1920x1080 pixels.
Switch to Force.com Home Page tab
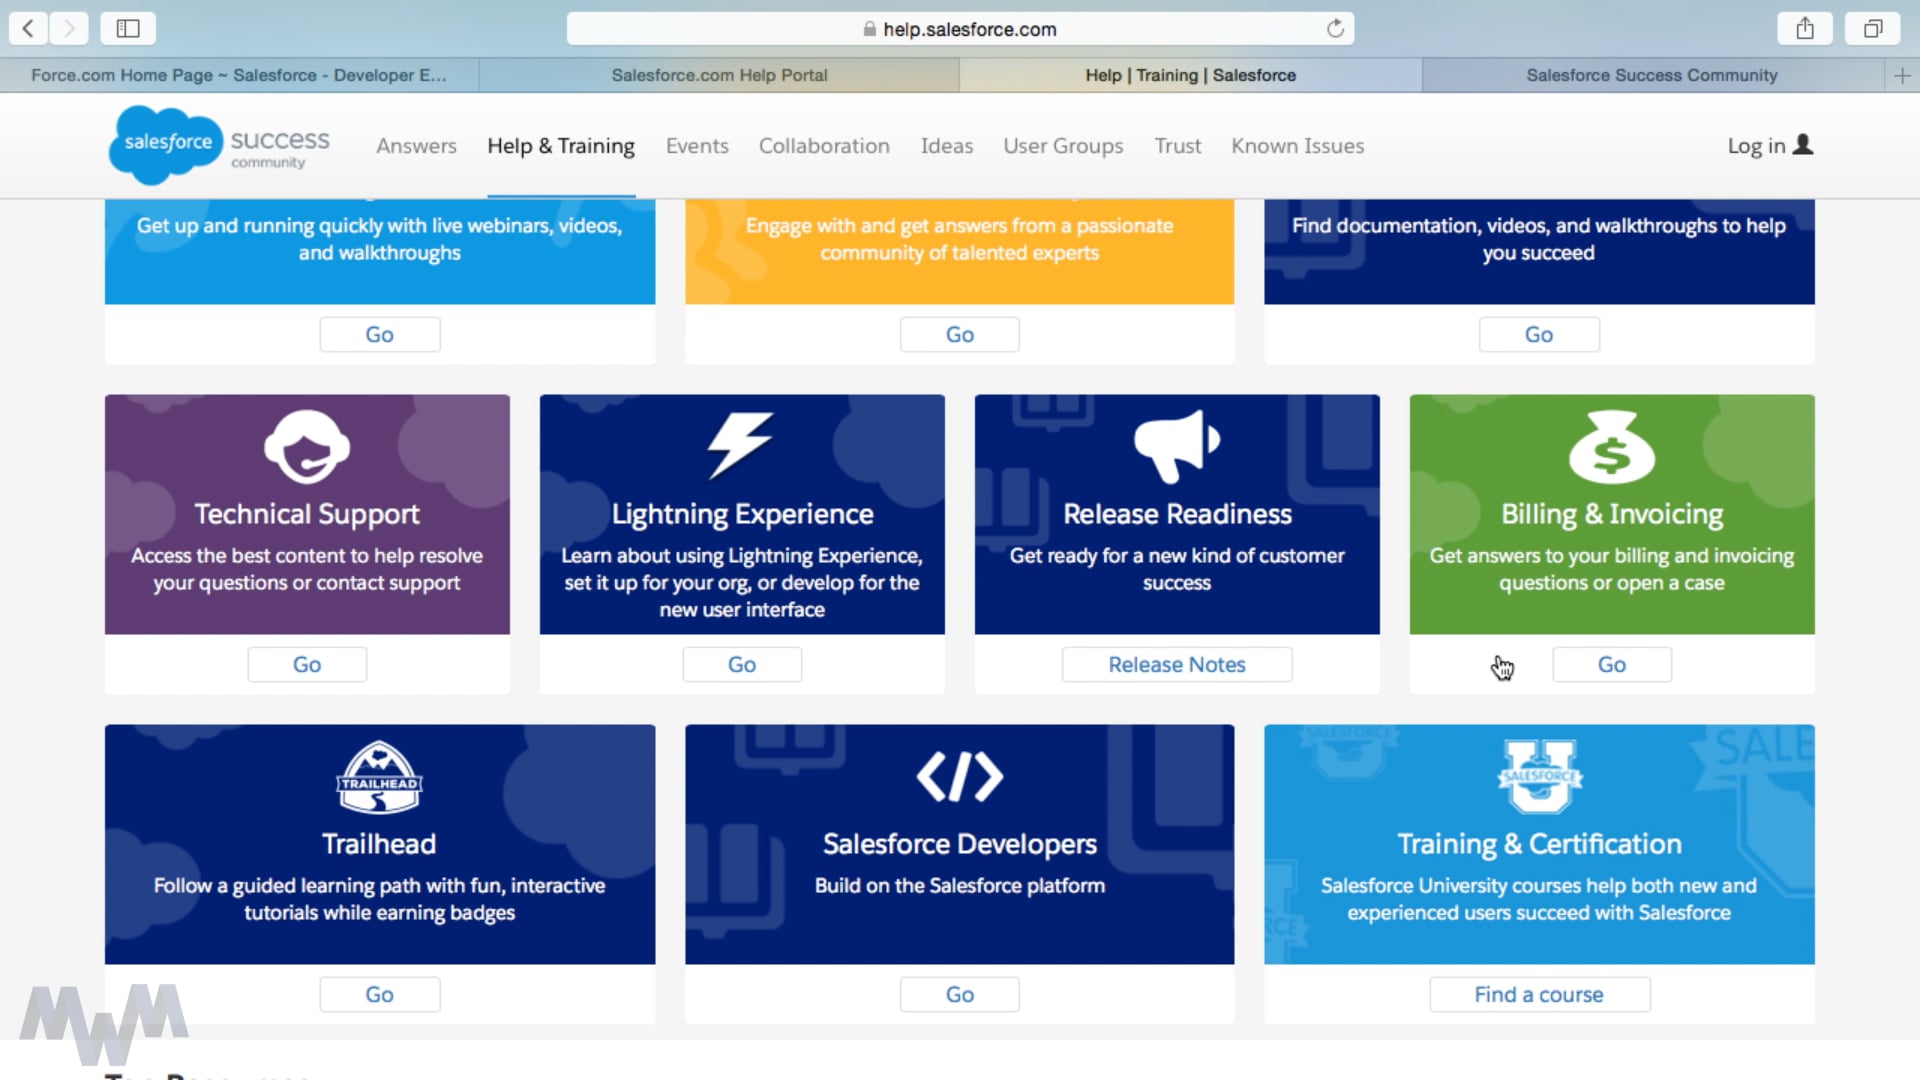(x=239, y=75)
